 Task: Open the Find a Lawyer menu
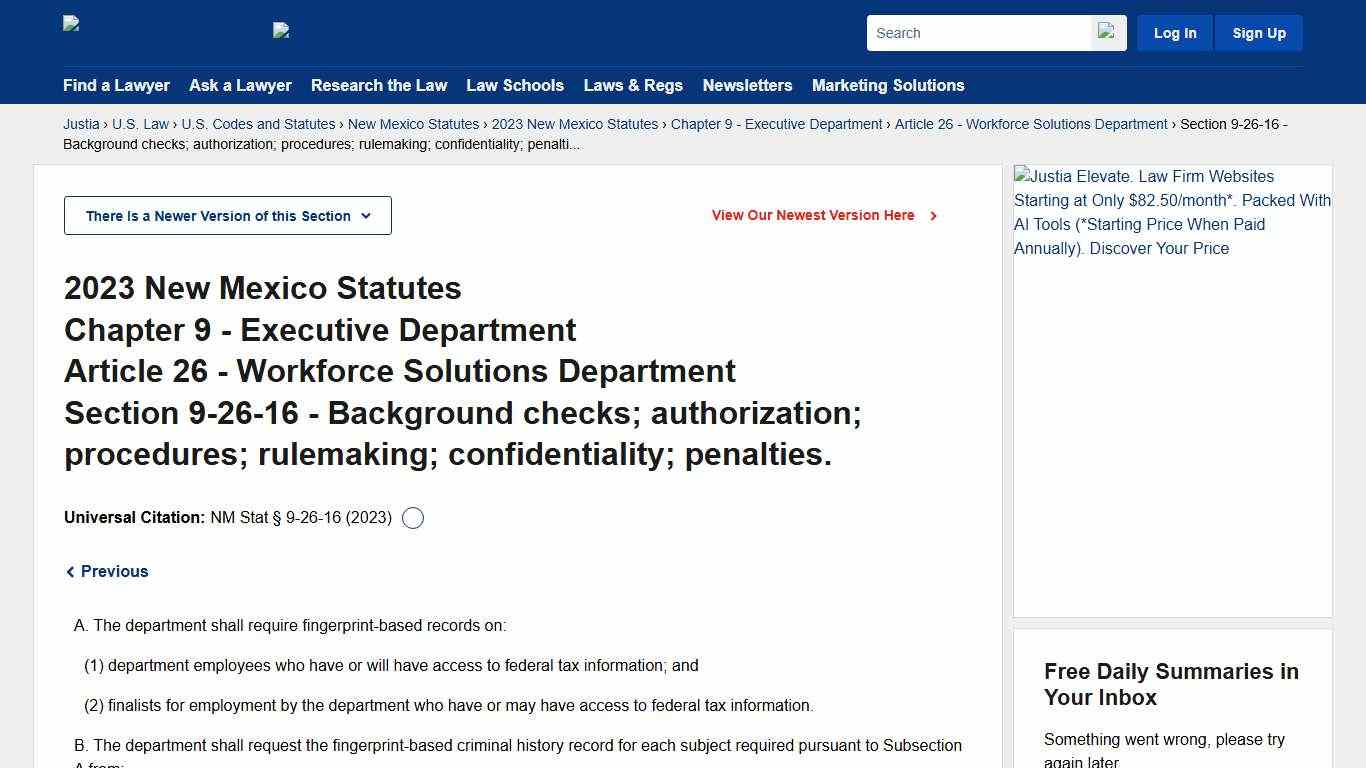click(x=116, y=86)
